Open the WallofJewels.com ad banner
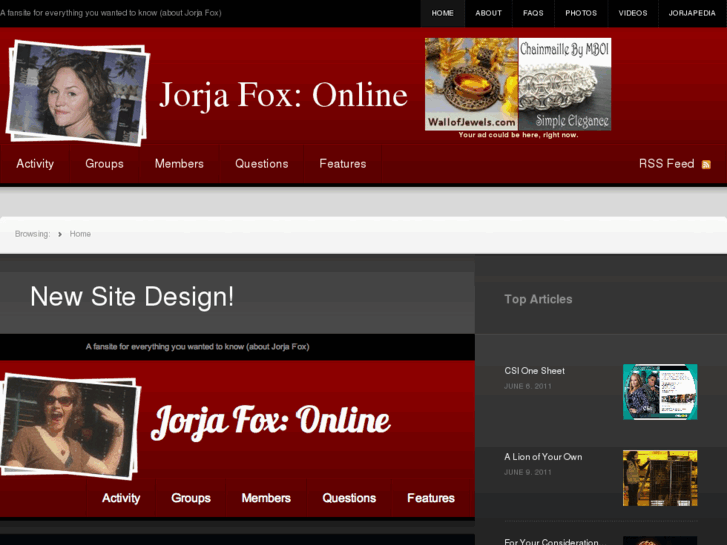This screenshot has width=727, height=545. click(x=471, y=84)
